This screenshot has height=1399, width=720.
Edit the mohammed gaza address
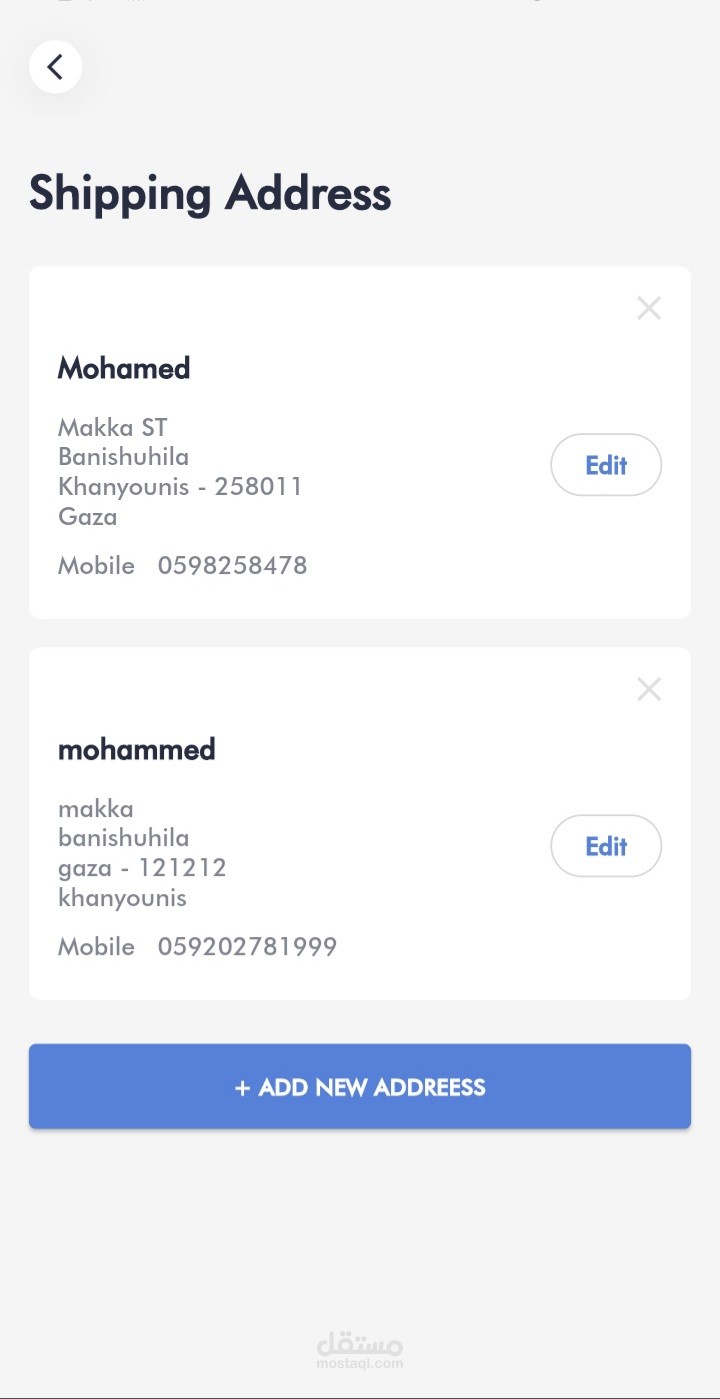pyautogui.click(x=606, y=846)
